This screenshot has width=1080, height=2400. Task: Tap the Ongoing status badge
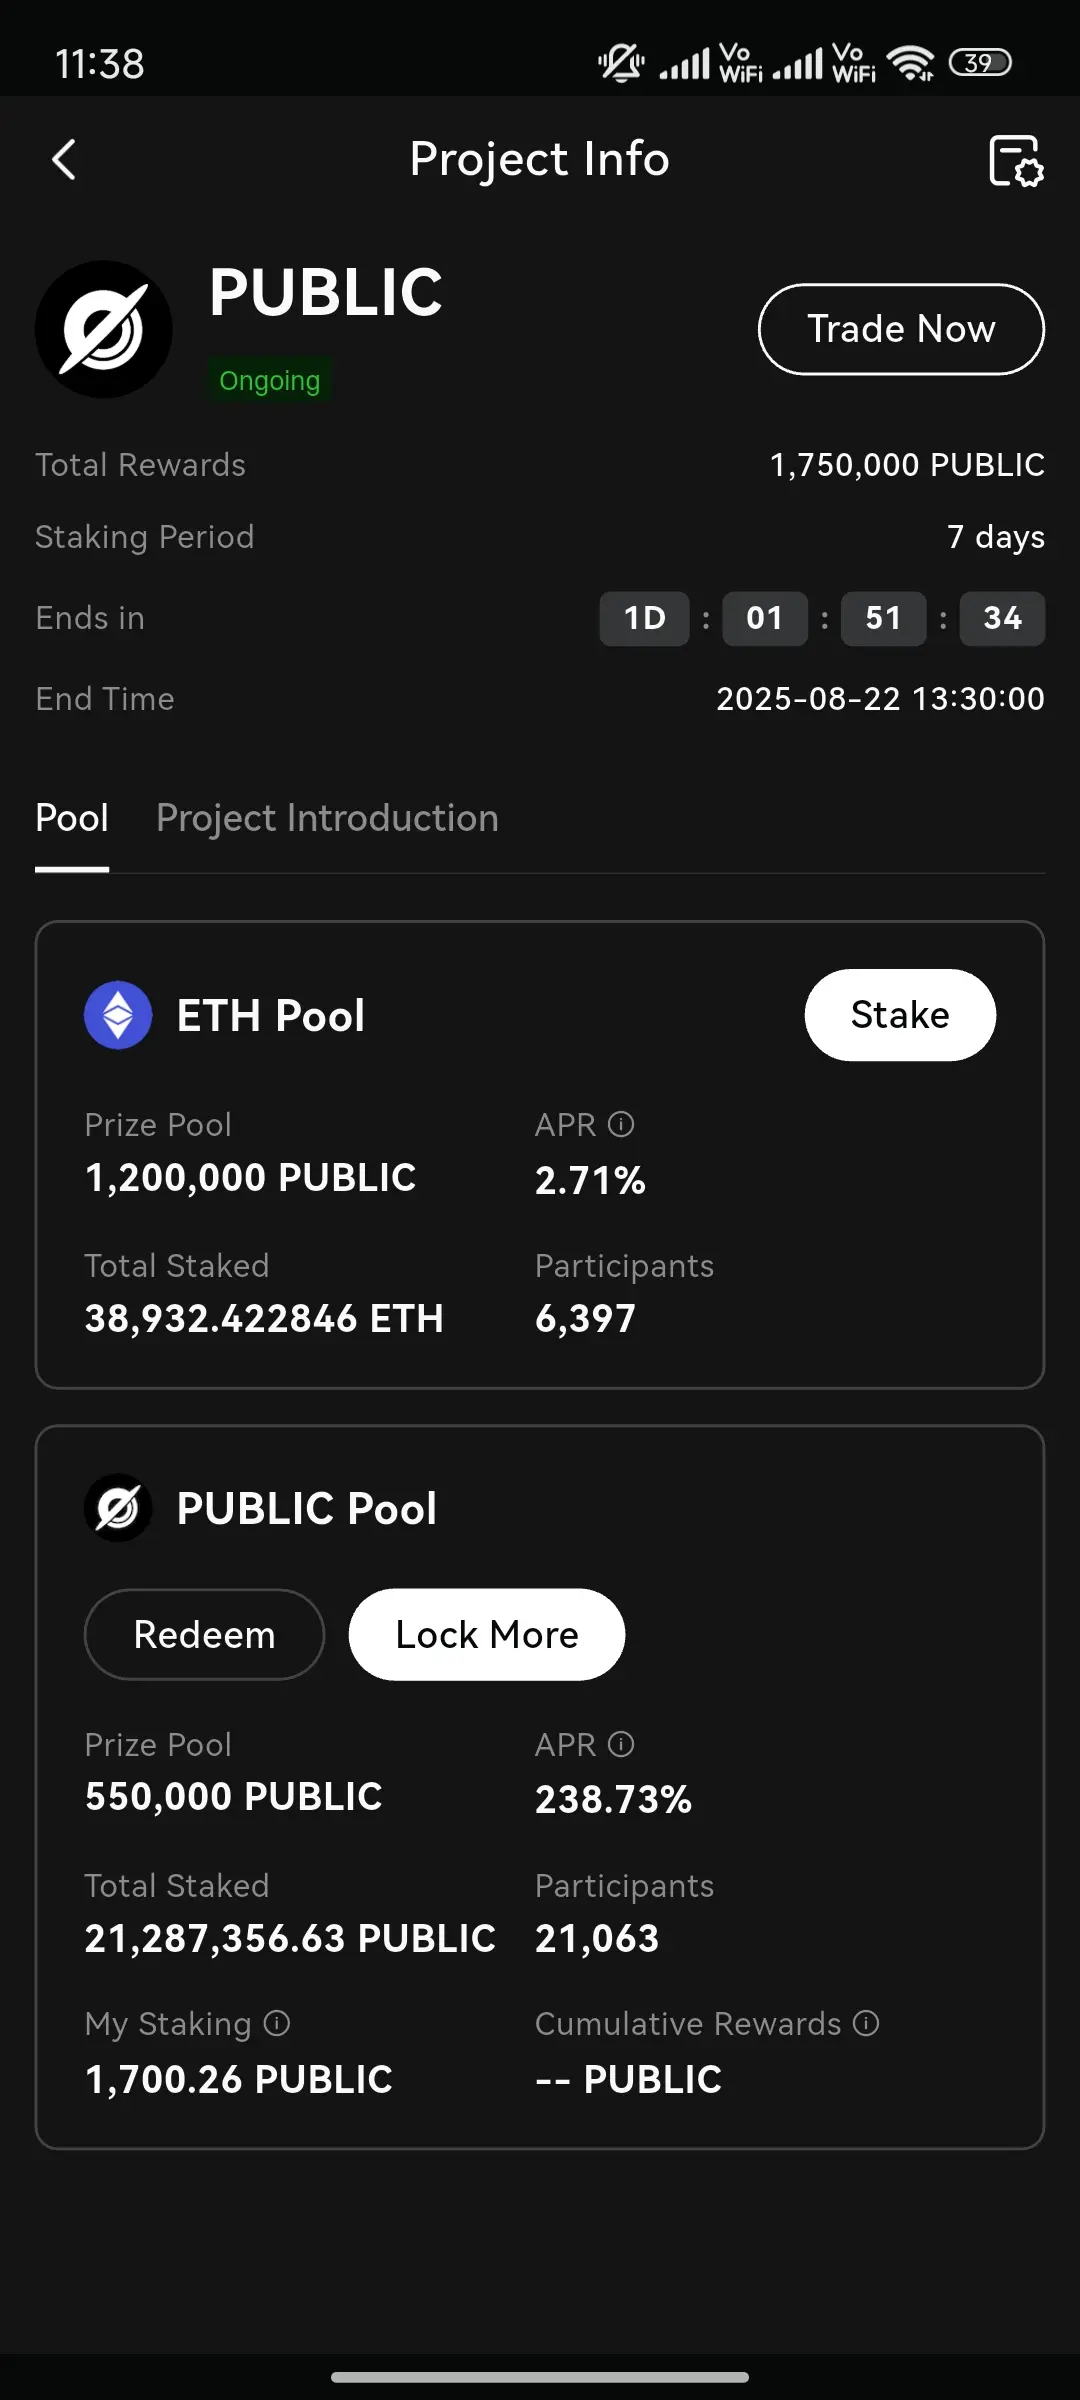270,381
